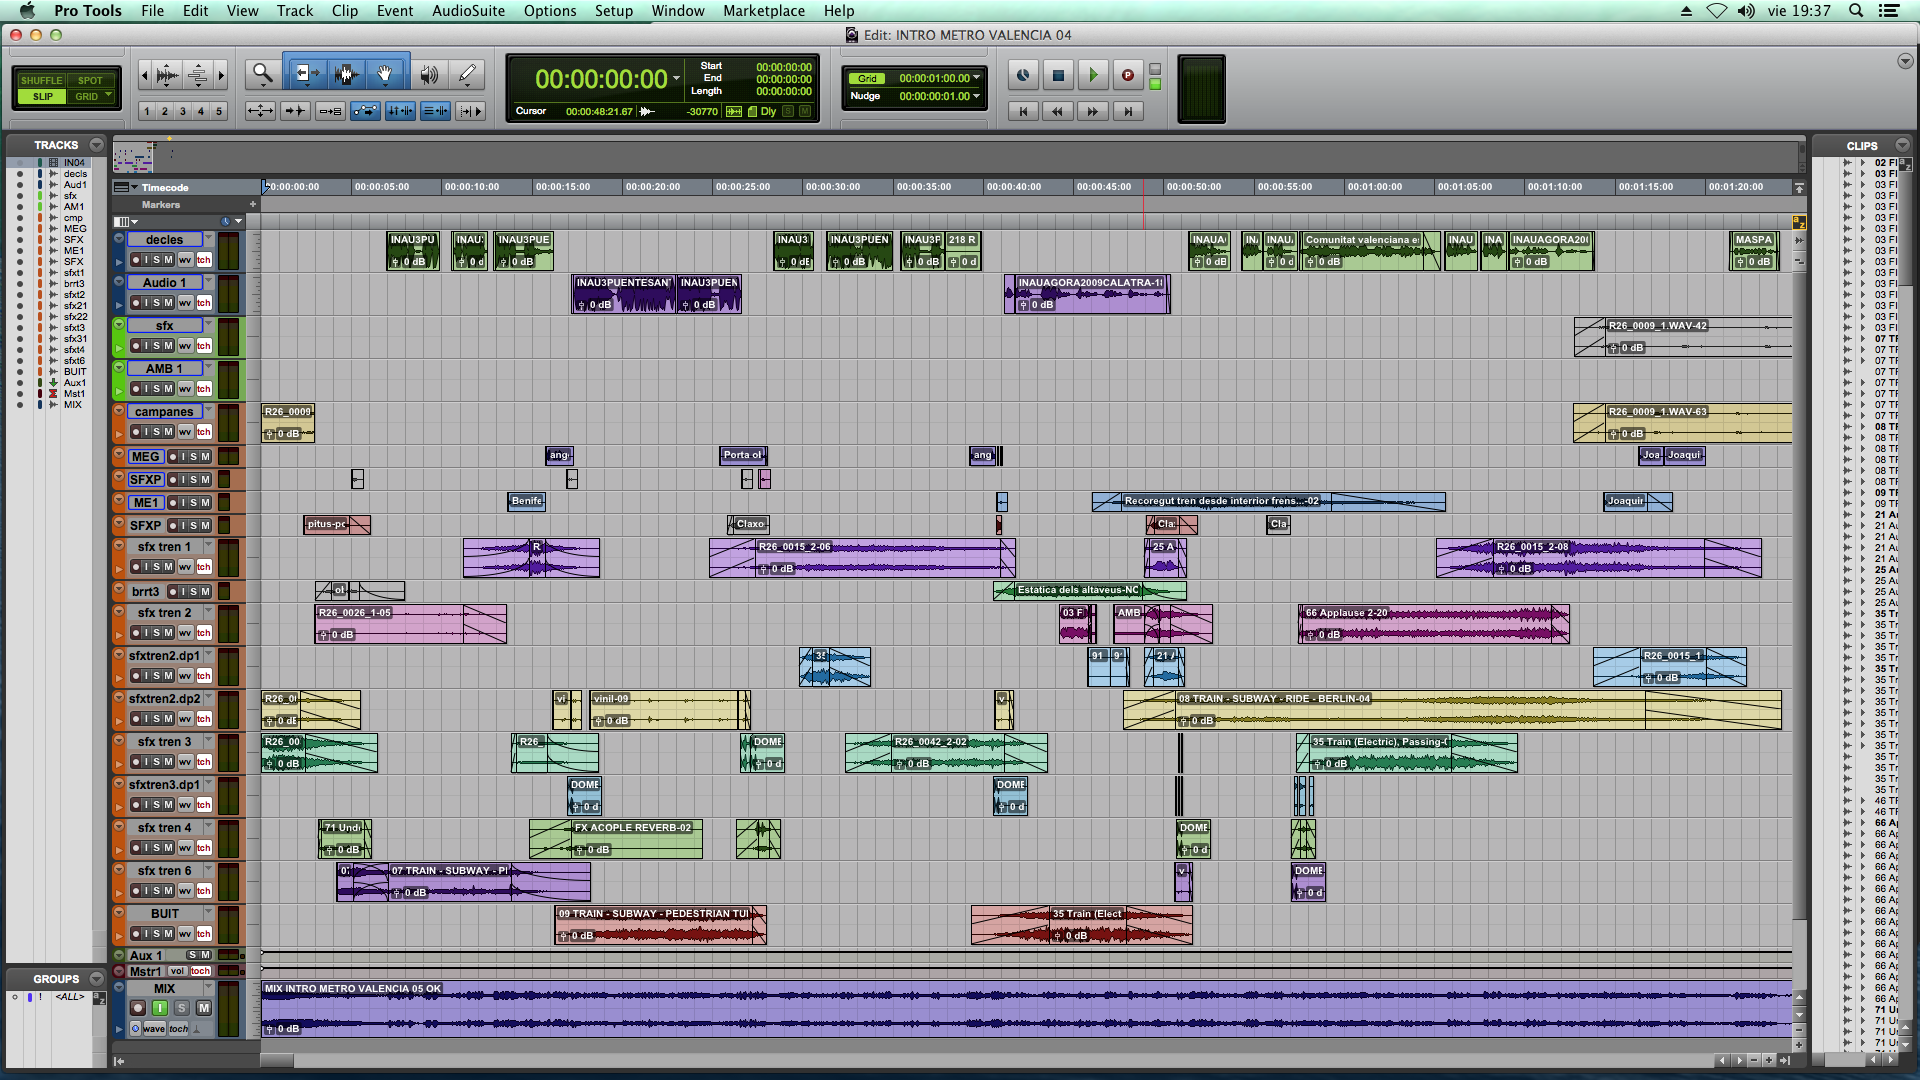The height and width of the screenshot is (1080, 1920).
Task: Open the Grid value dropdown
Action: 976,78
